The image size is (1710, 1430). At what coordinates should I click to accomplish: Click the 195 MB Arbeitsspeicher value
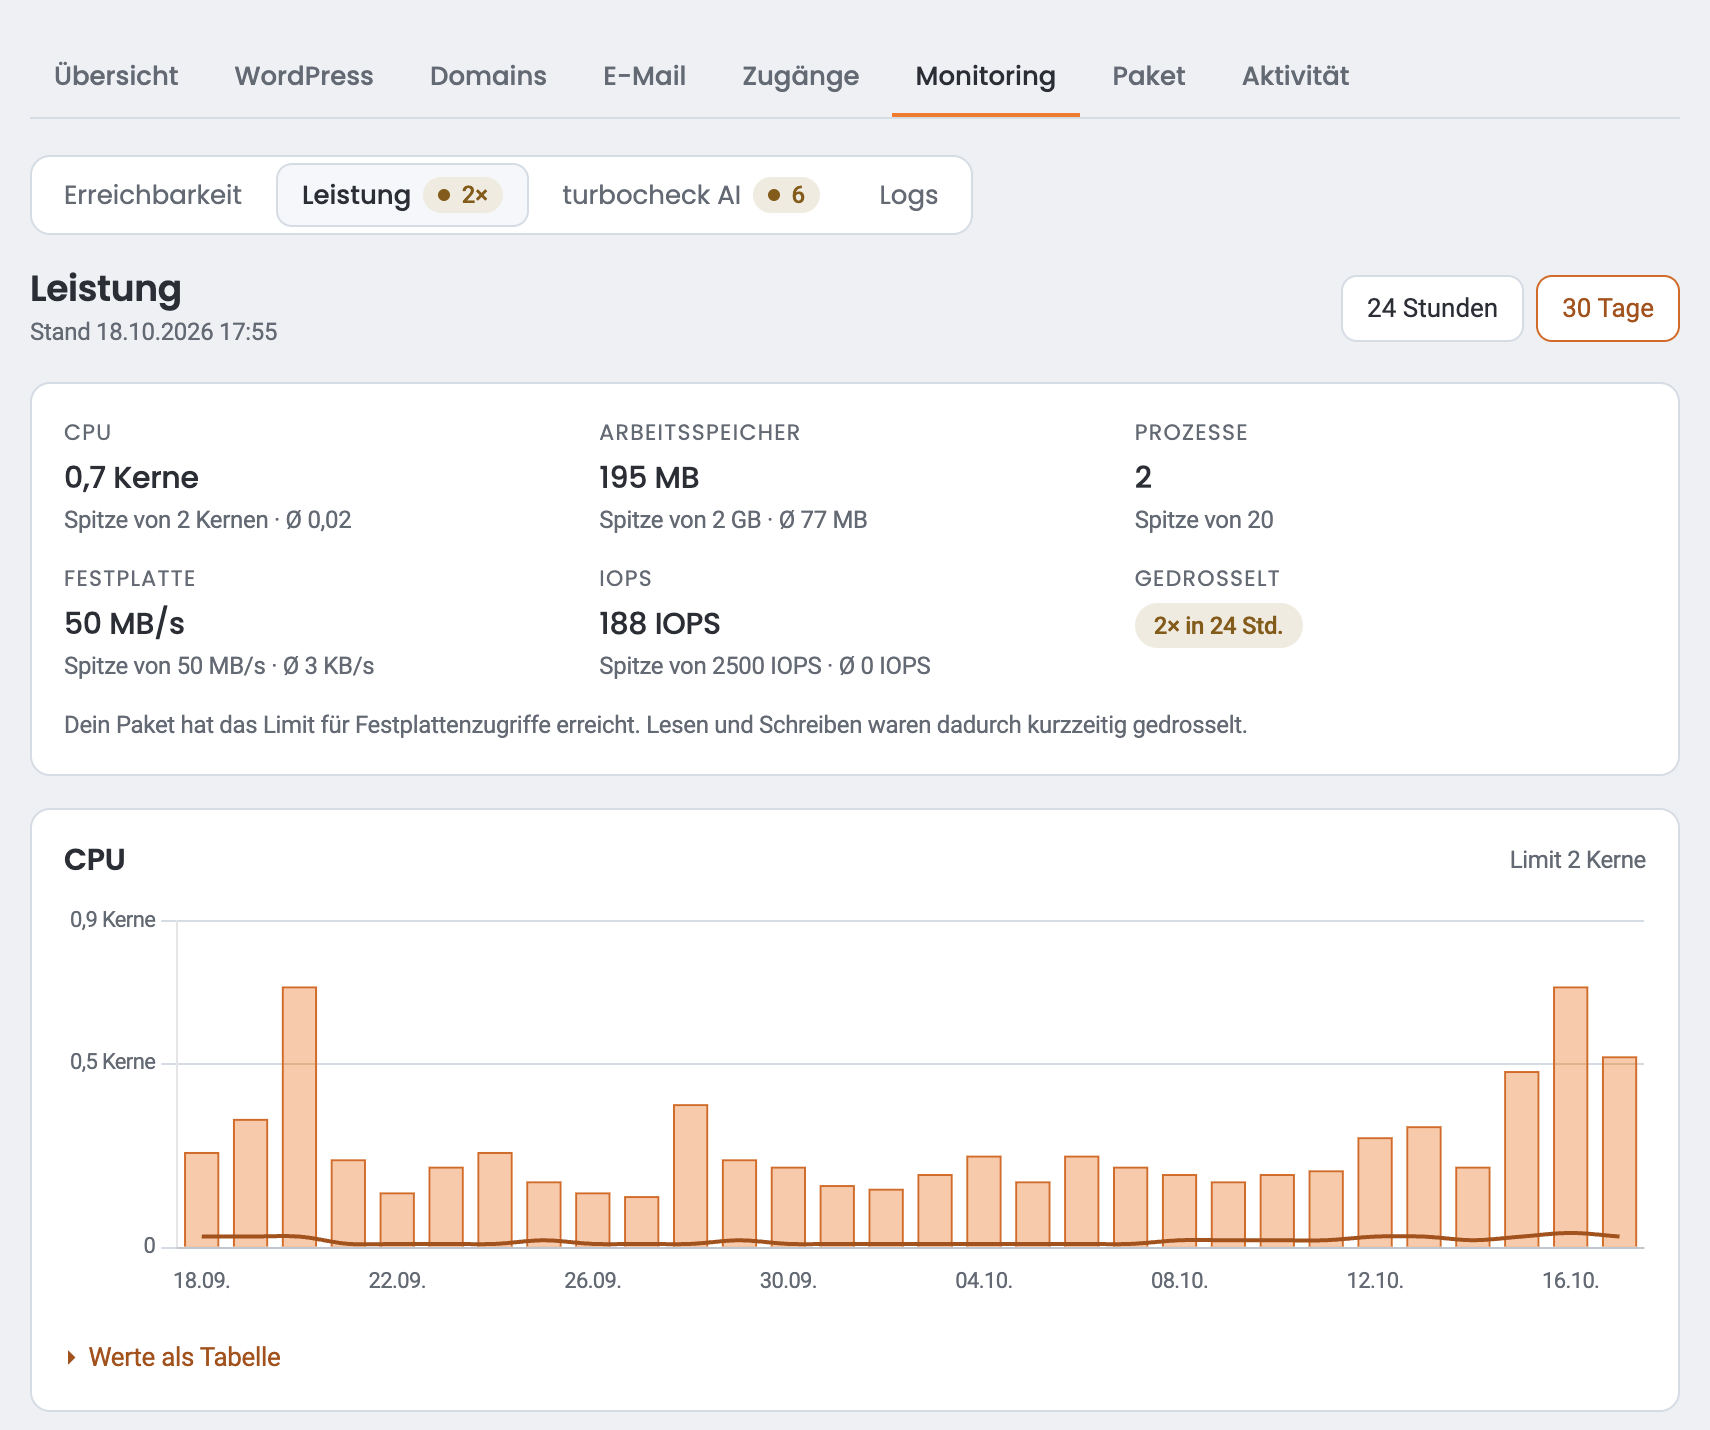(649, 477)
